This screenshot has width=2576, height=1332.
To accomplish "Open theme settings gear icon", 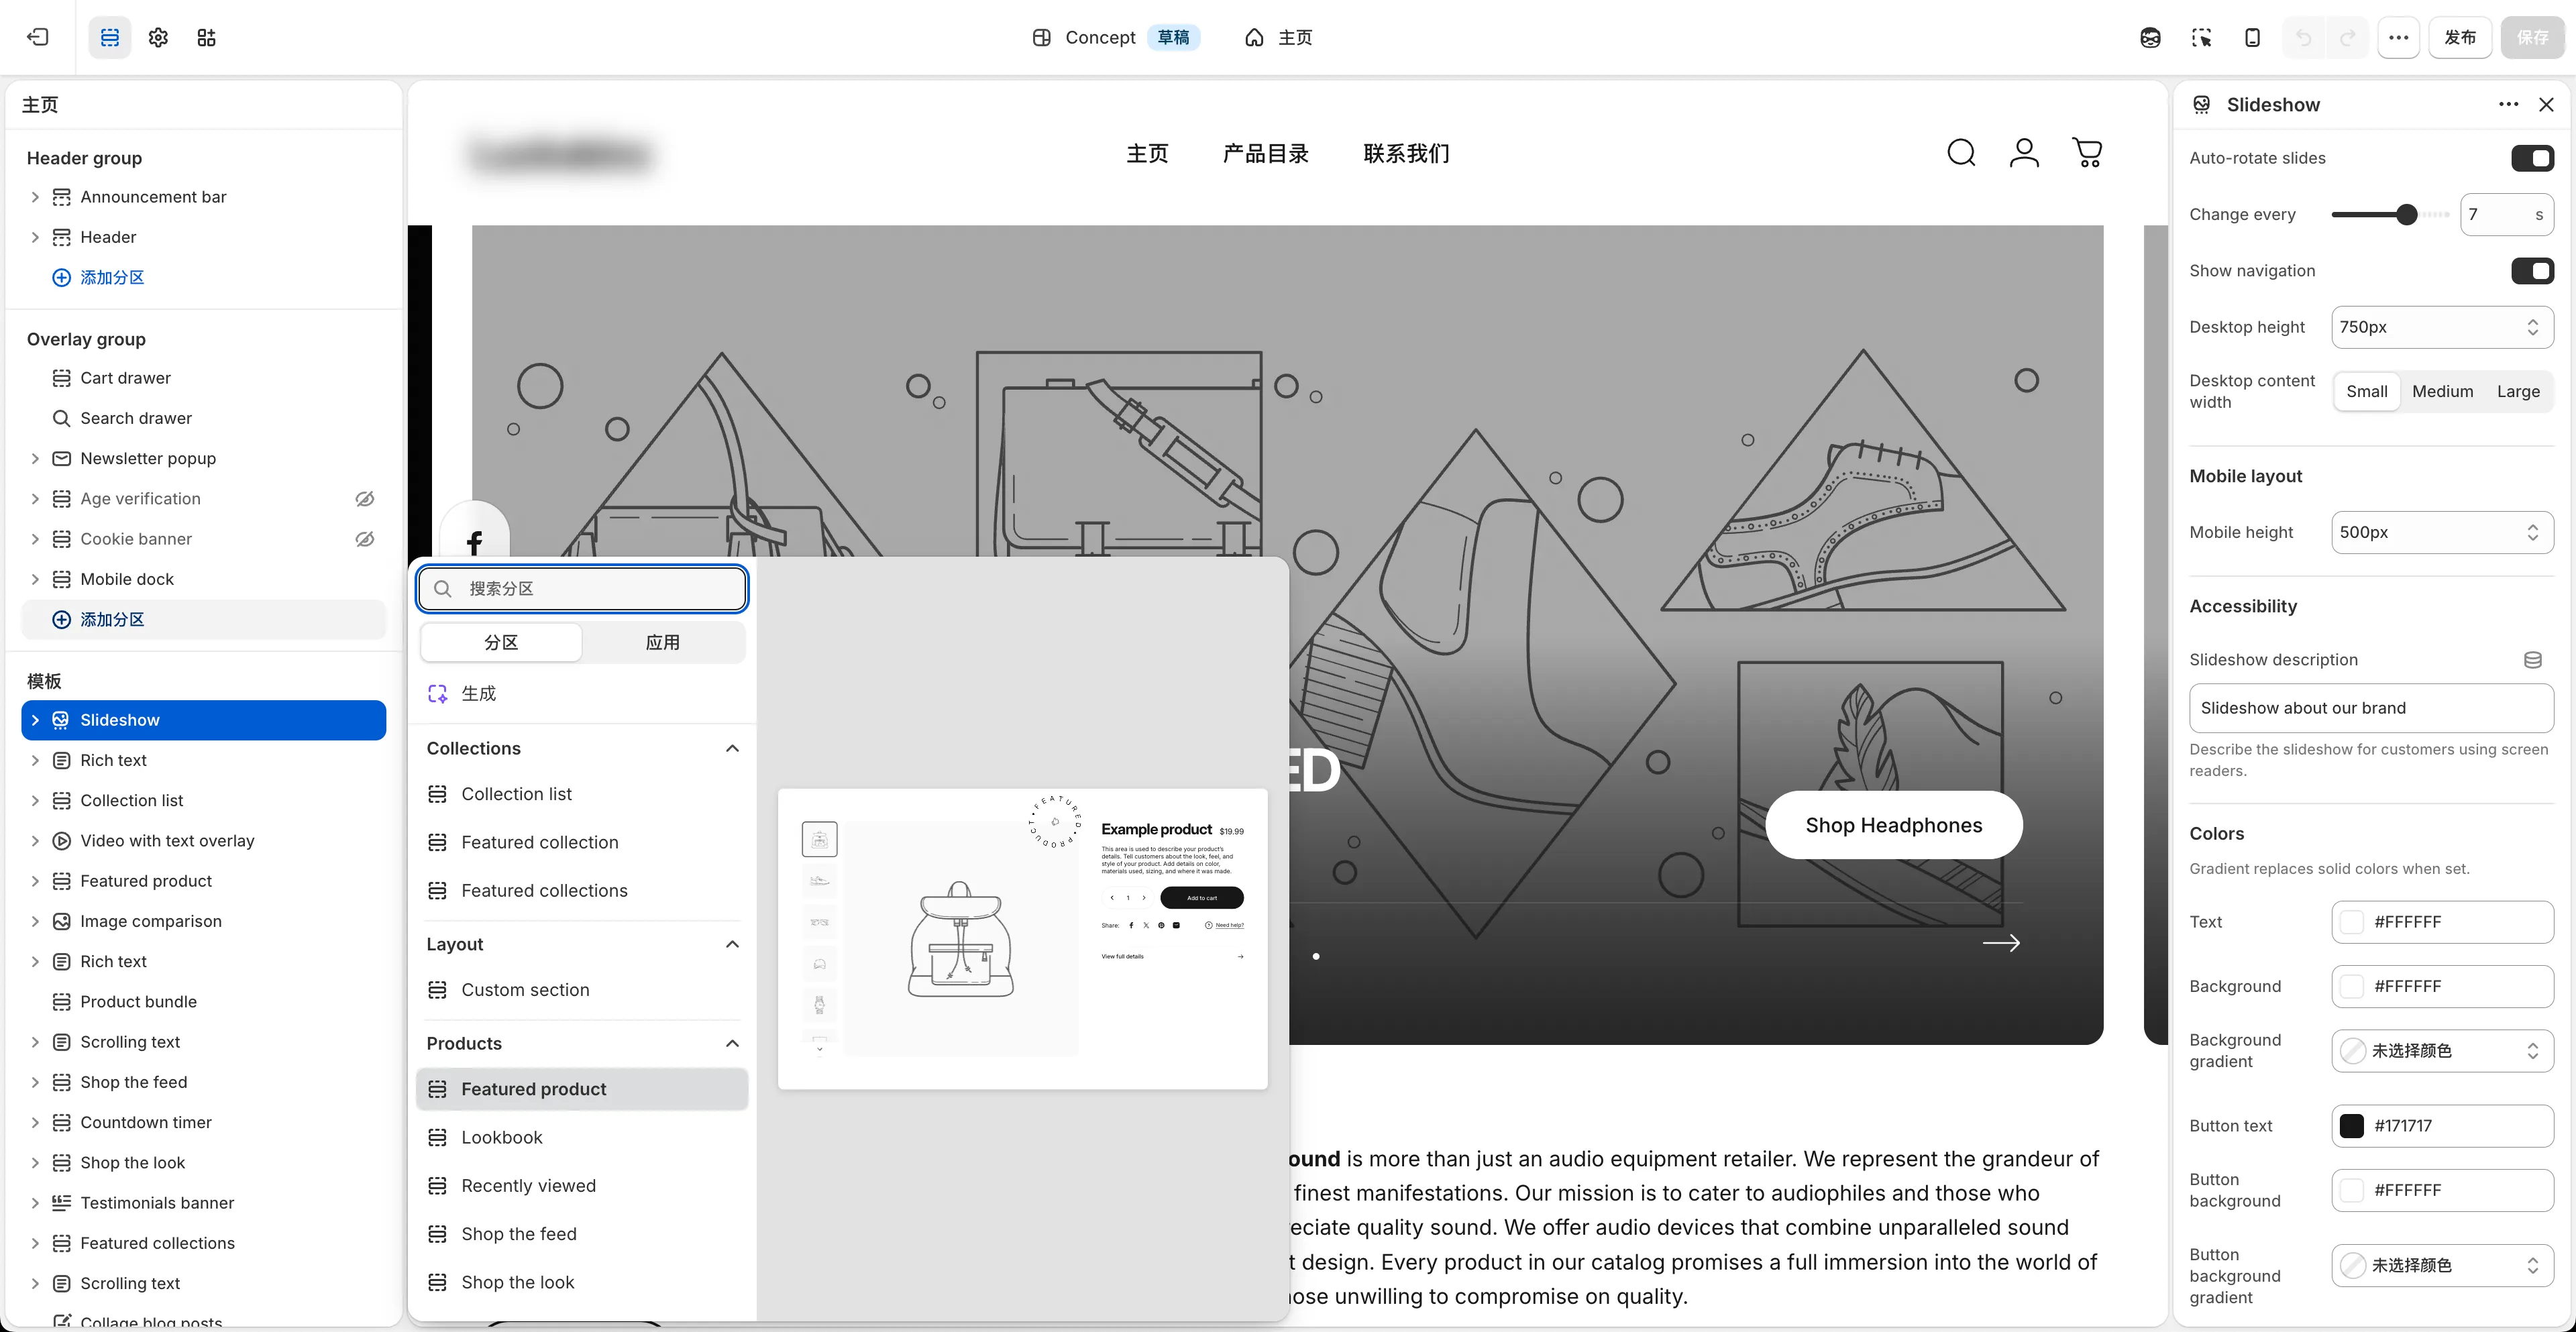I will pyautogui.click(x=158, y=37).
